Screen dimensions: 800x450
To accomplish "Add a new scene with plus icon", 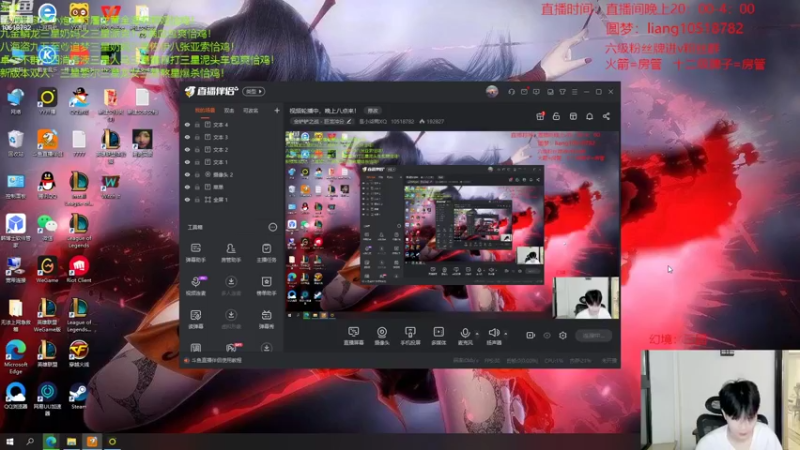I will coord(277,110).
